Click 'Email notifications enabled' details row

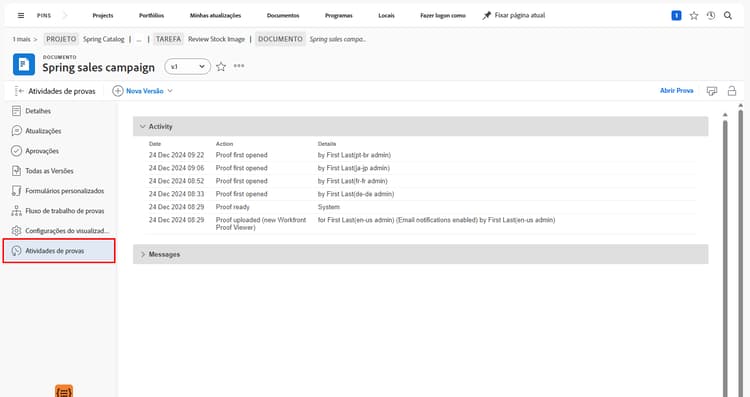coord(437,220)
